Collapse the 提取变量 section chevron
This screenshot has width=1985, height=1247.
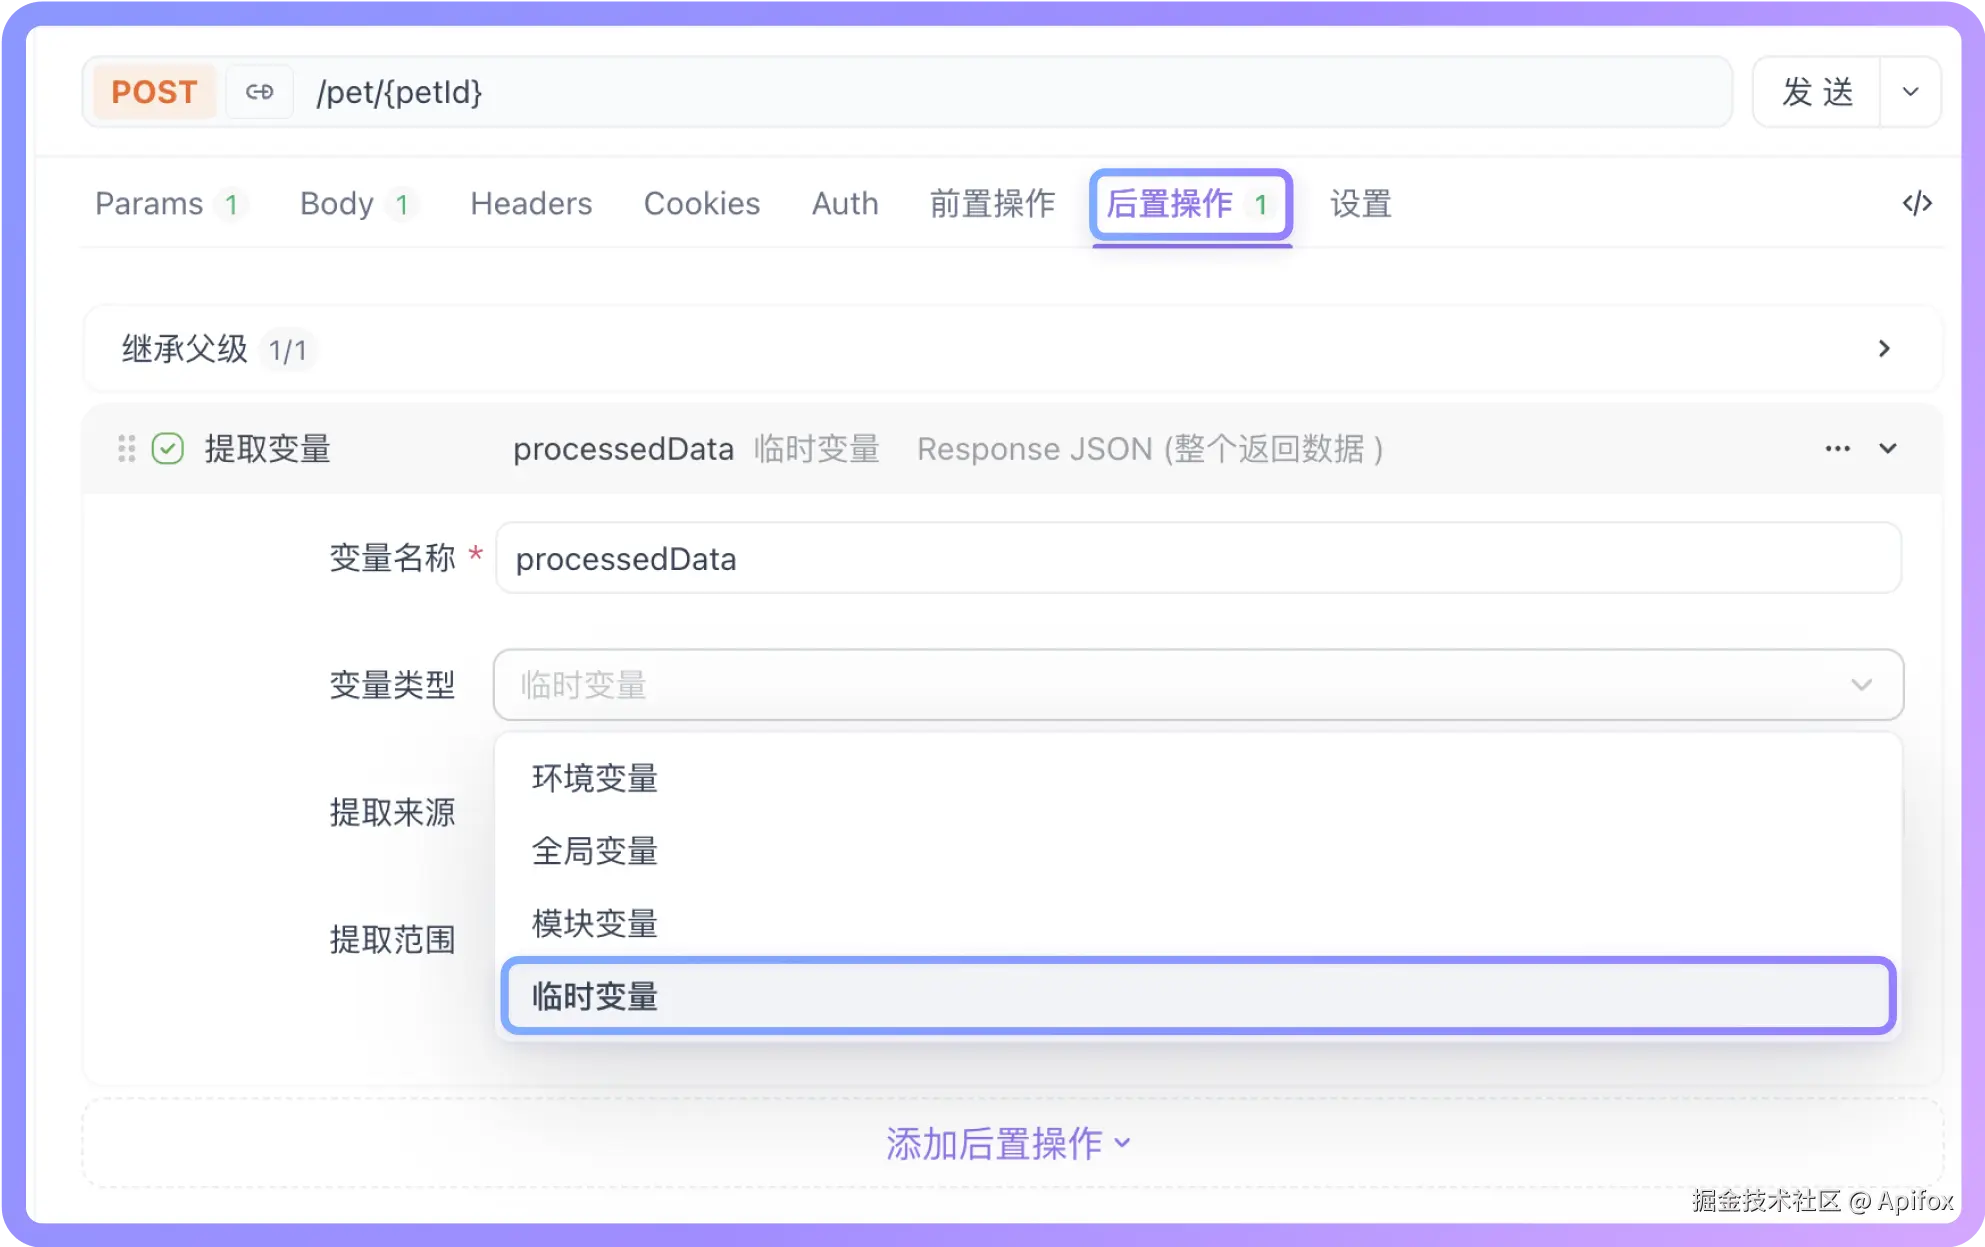(1888, 449)
